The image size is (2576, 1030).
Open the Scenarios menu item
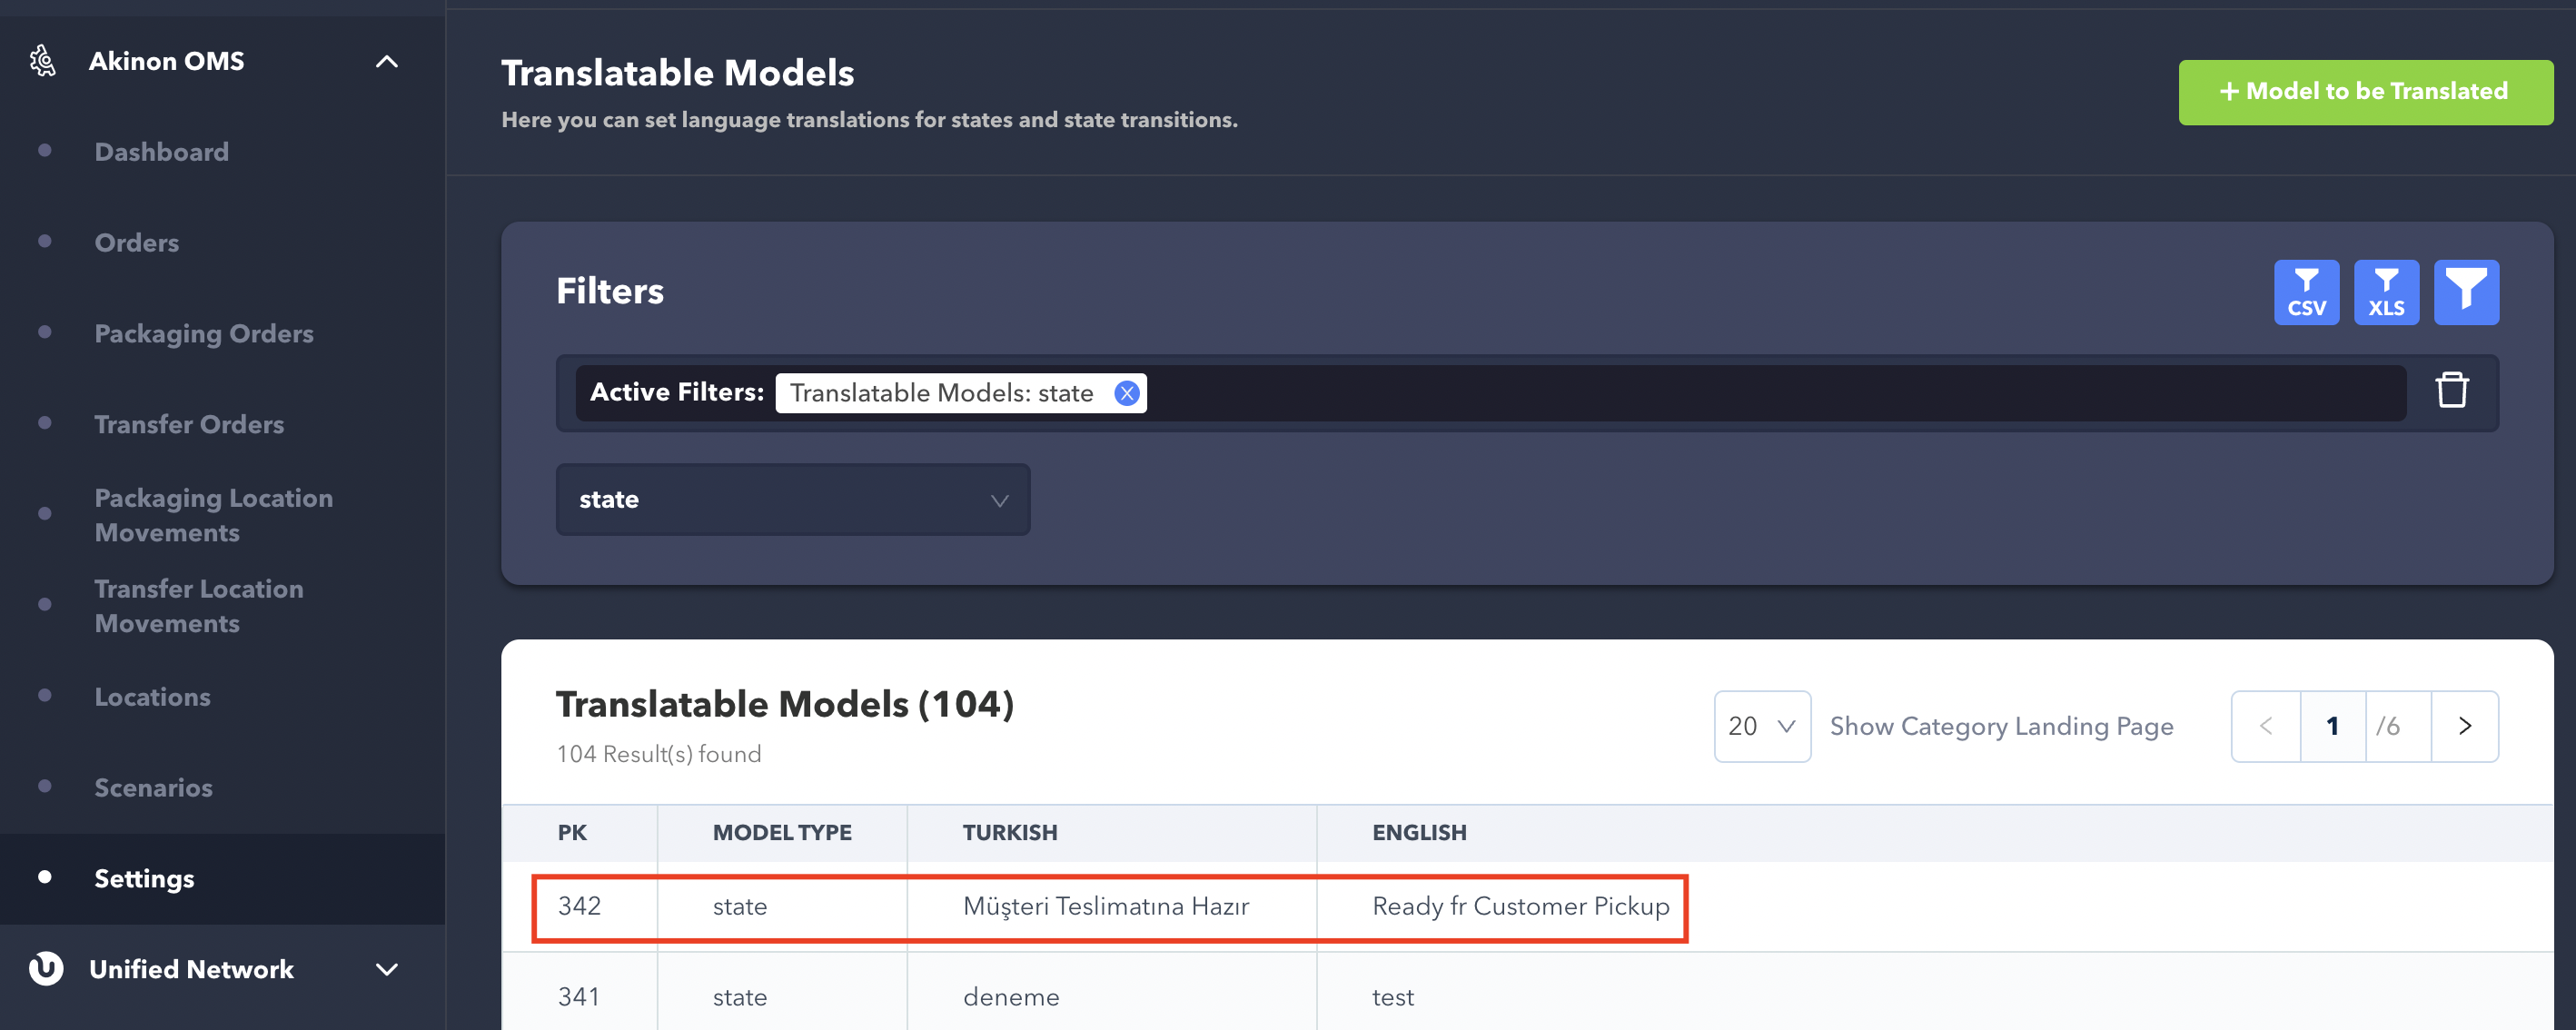point(153,788)
